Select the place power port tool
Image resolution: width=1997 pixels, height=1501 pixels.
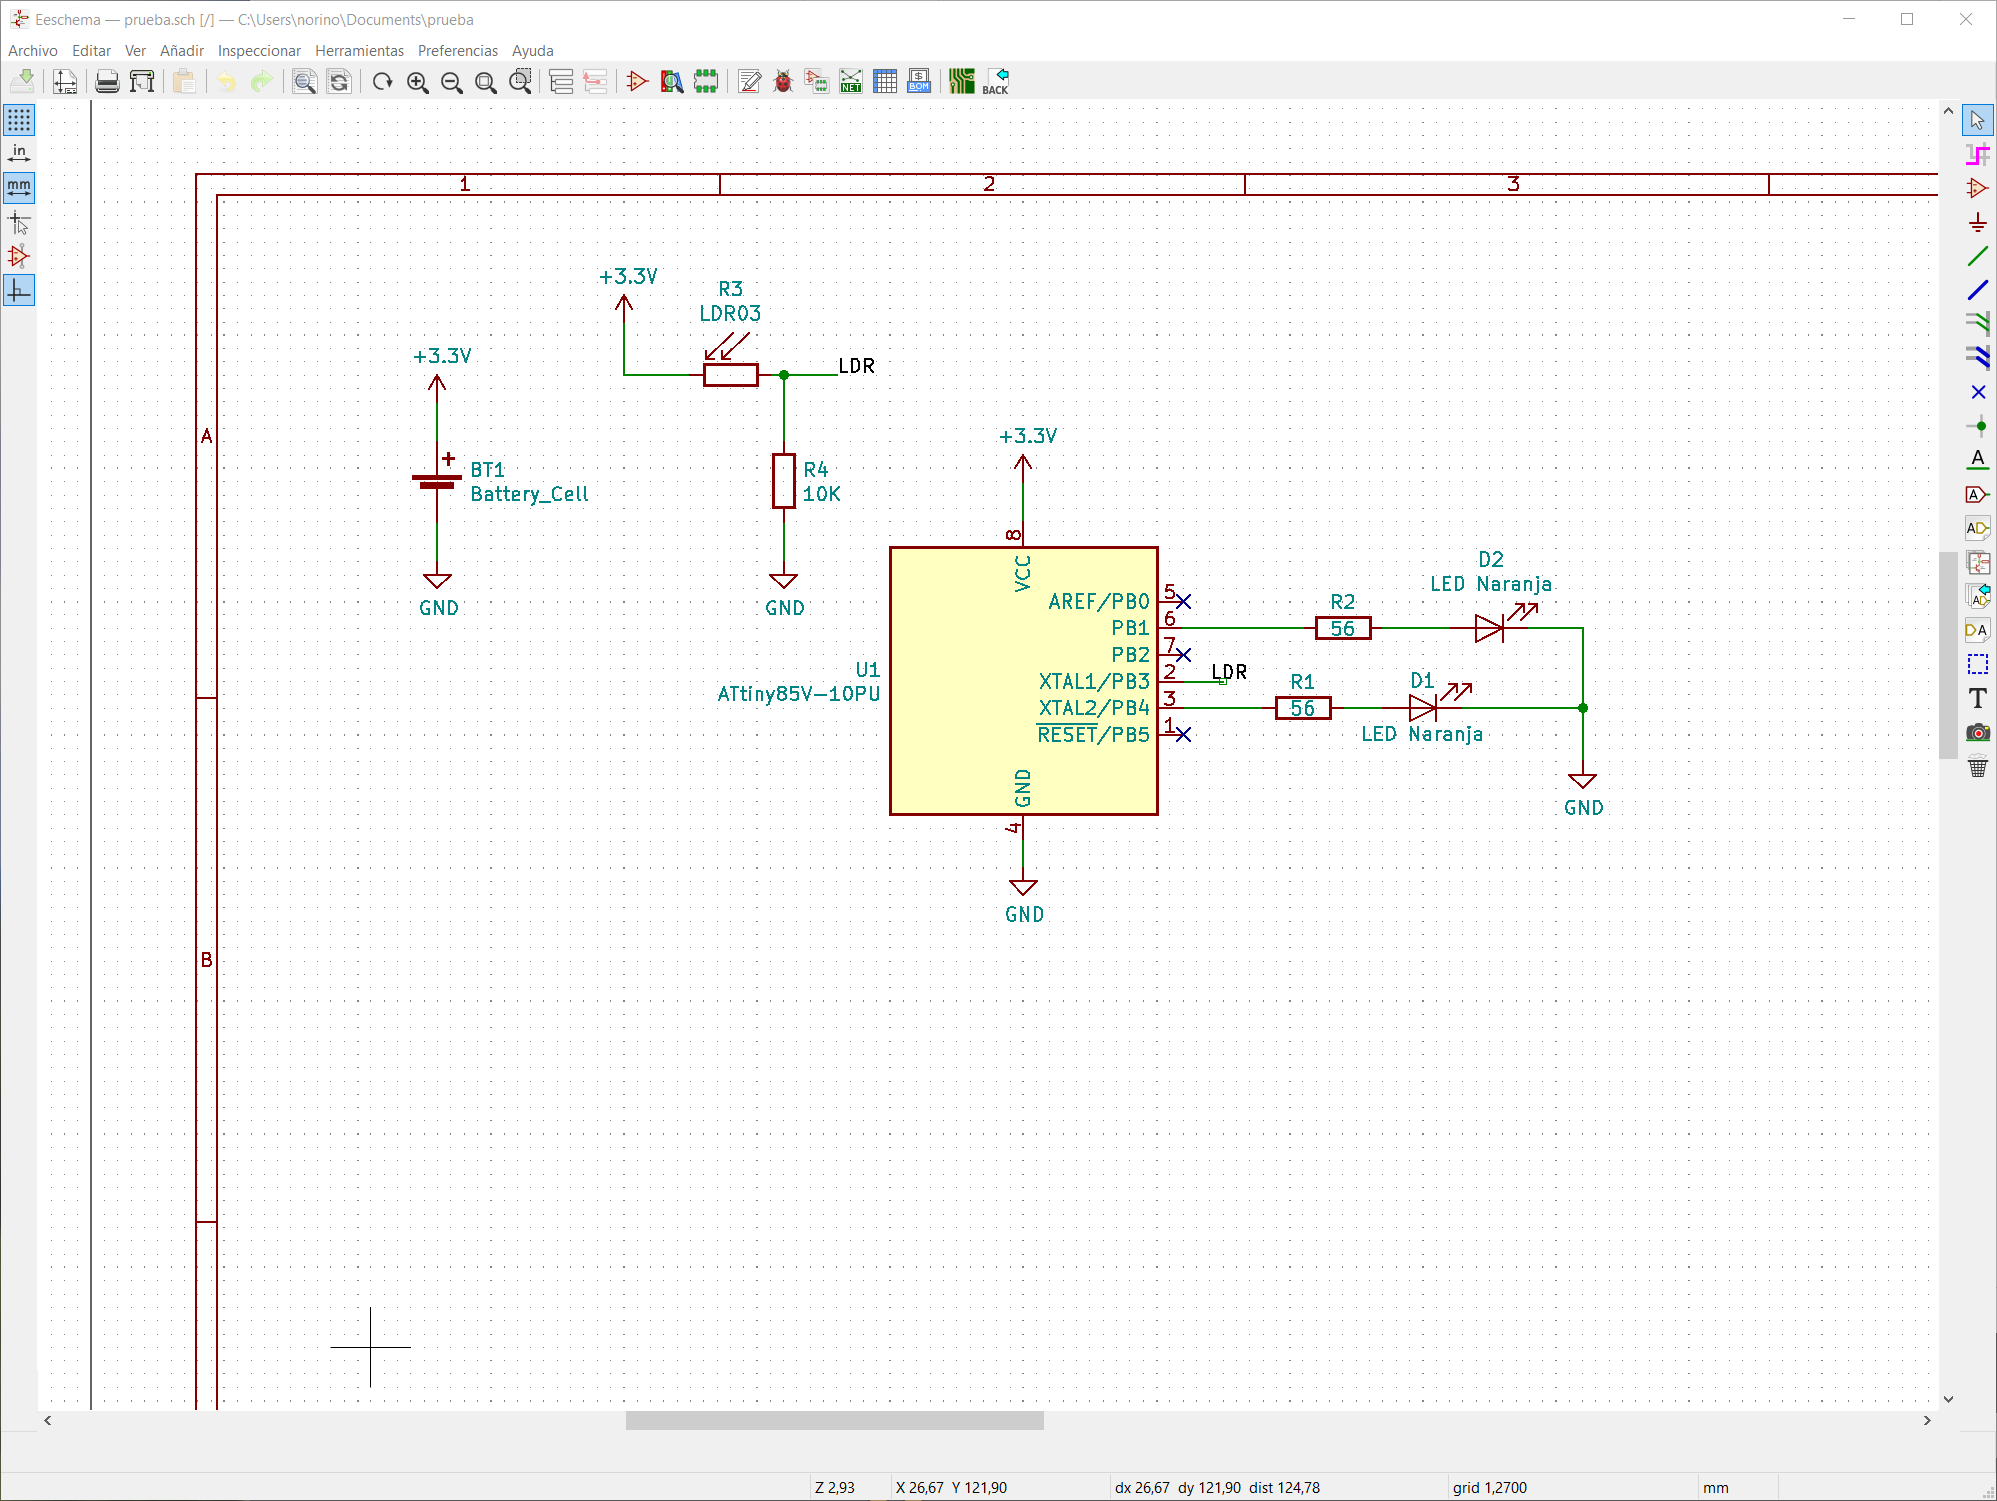(x=1977, y=222)
